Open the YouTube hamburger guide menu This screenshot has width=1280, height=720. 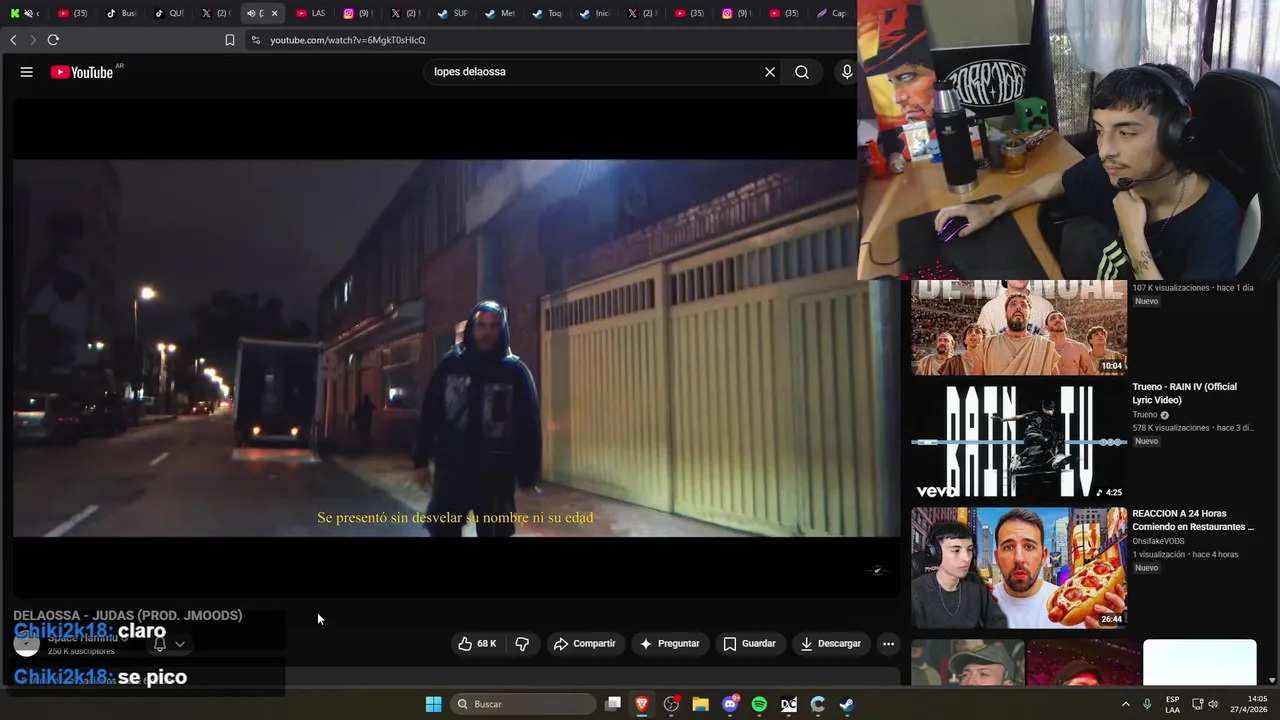(27, 72)
